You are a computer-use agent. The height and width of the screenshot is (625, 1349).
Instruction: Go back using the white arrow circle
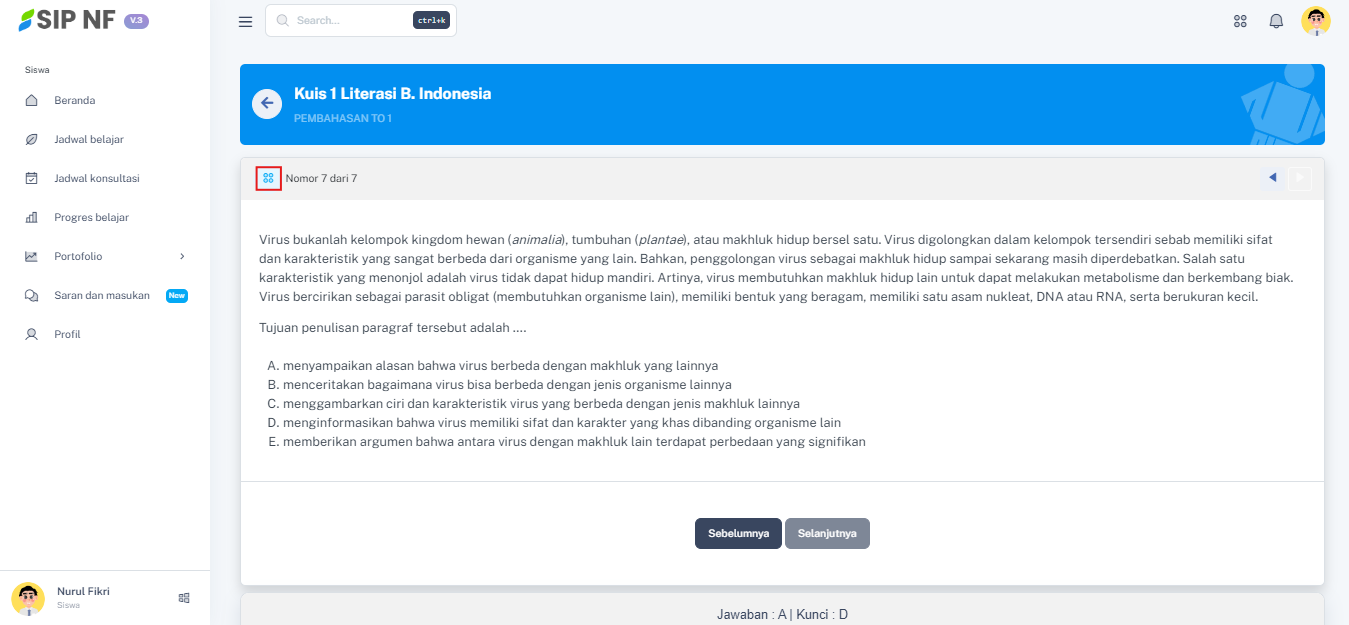pos(267,104)
